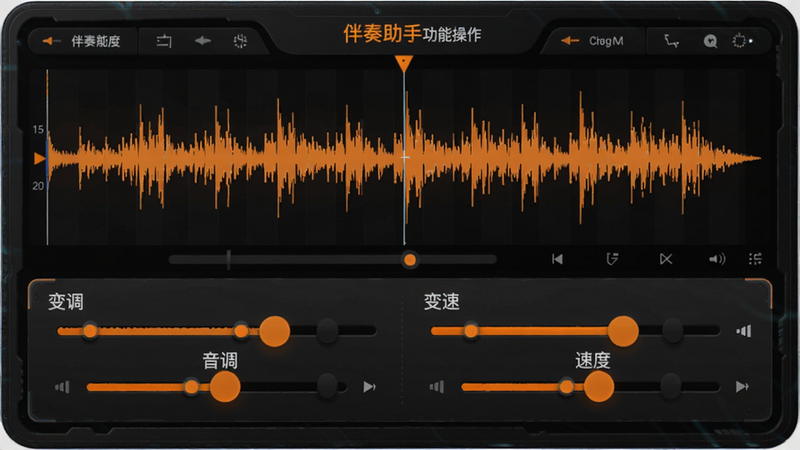This screenshot has height=450, width=800.
Task: Open the 伴奏能度 panel label
Action: 96,41
